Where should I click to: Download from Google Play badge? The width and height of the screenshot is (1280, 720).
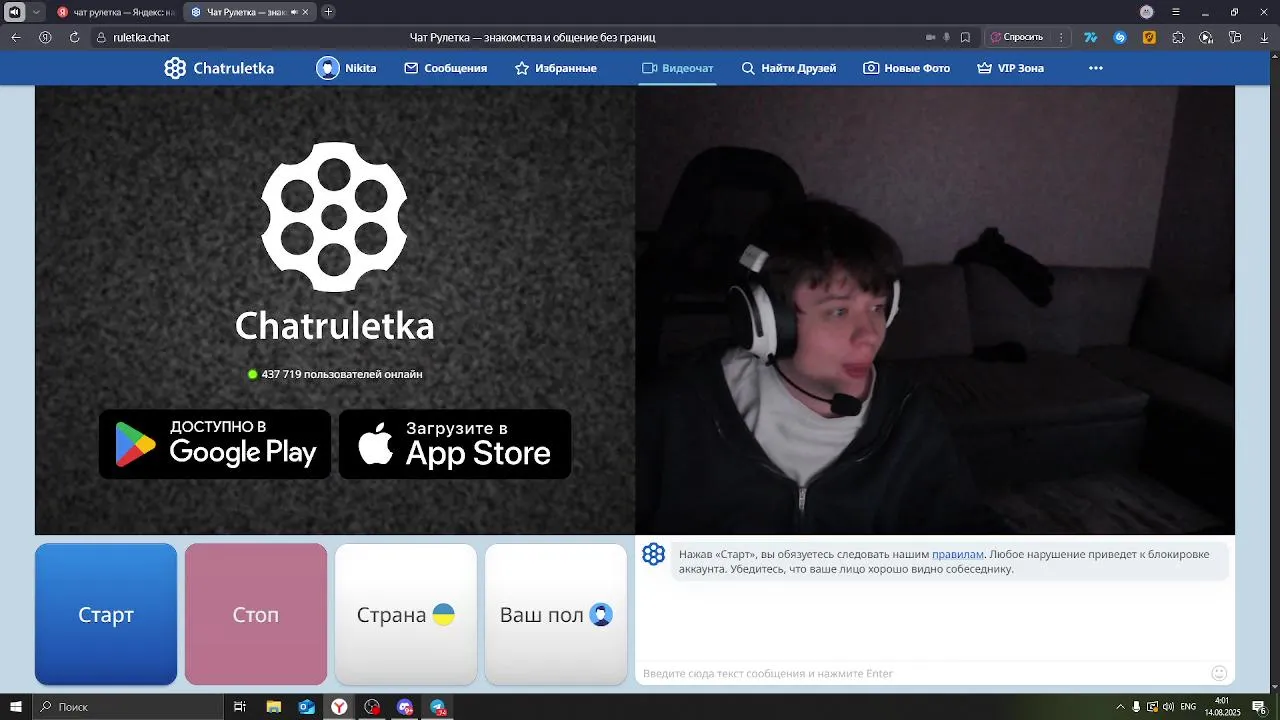click(215, 444)
